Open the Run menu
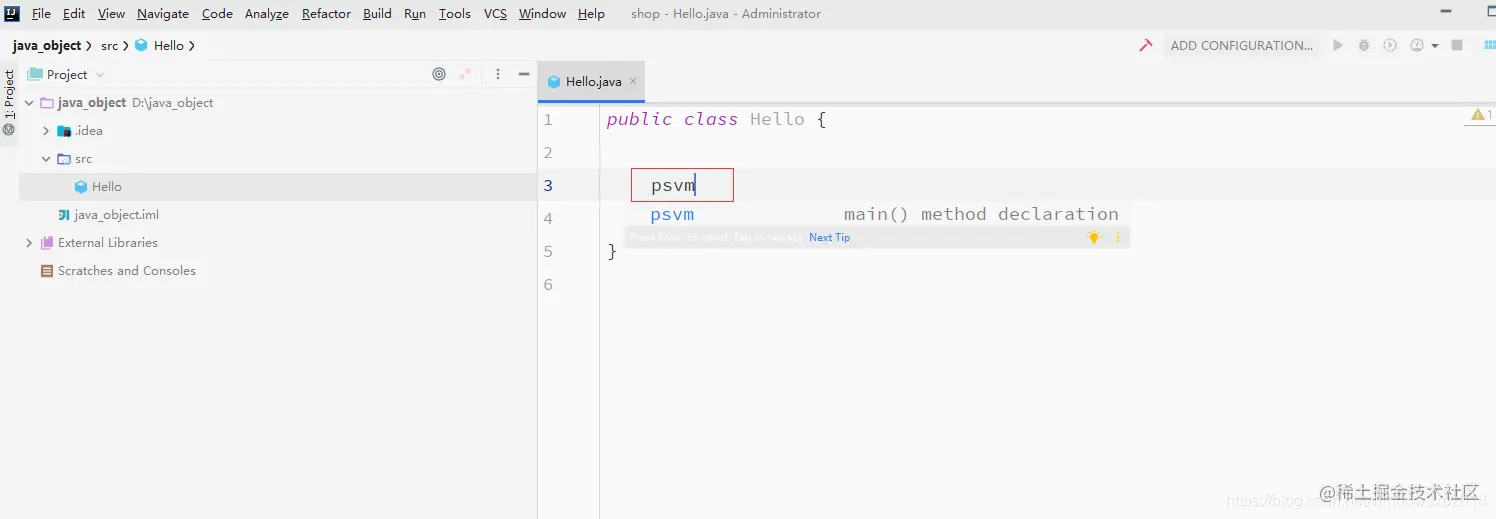 pos(415,14)
